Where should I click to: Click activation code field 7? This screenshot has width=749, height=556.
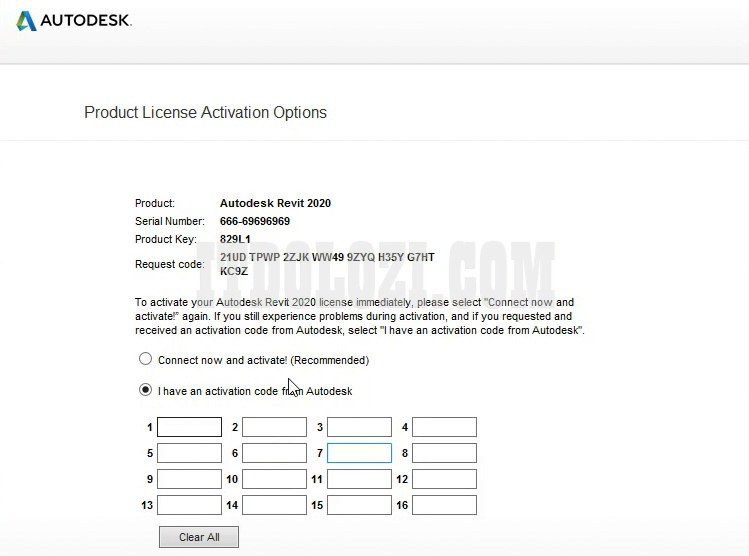pos(359,453)
